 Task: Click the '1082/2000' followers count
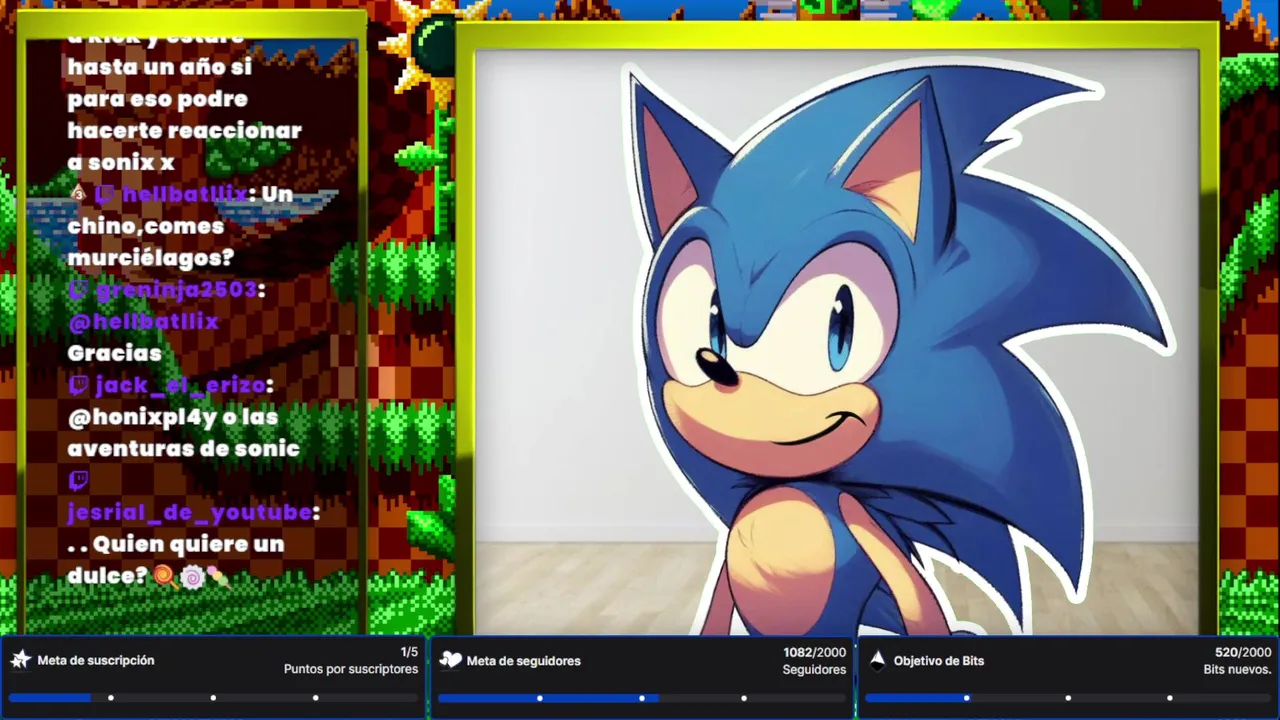pyautogui.click(x=815, y=652)
